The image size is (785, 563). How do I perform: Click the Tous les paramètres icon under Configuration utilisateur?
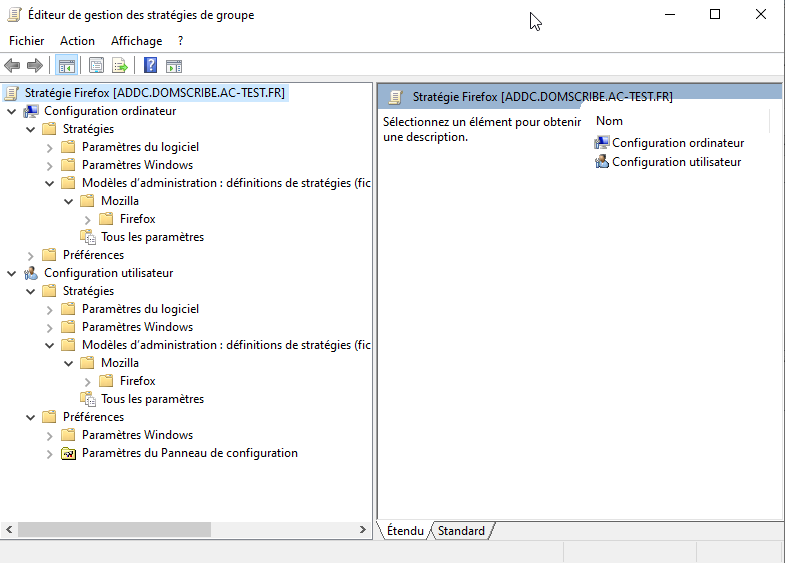point(88,399)
